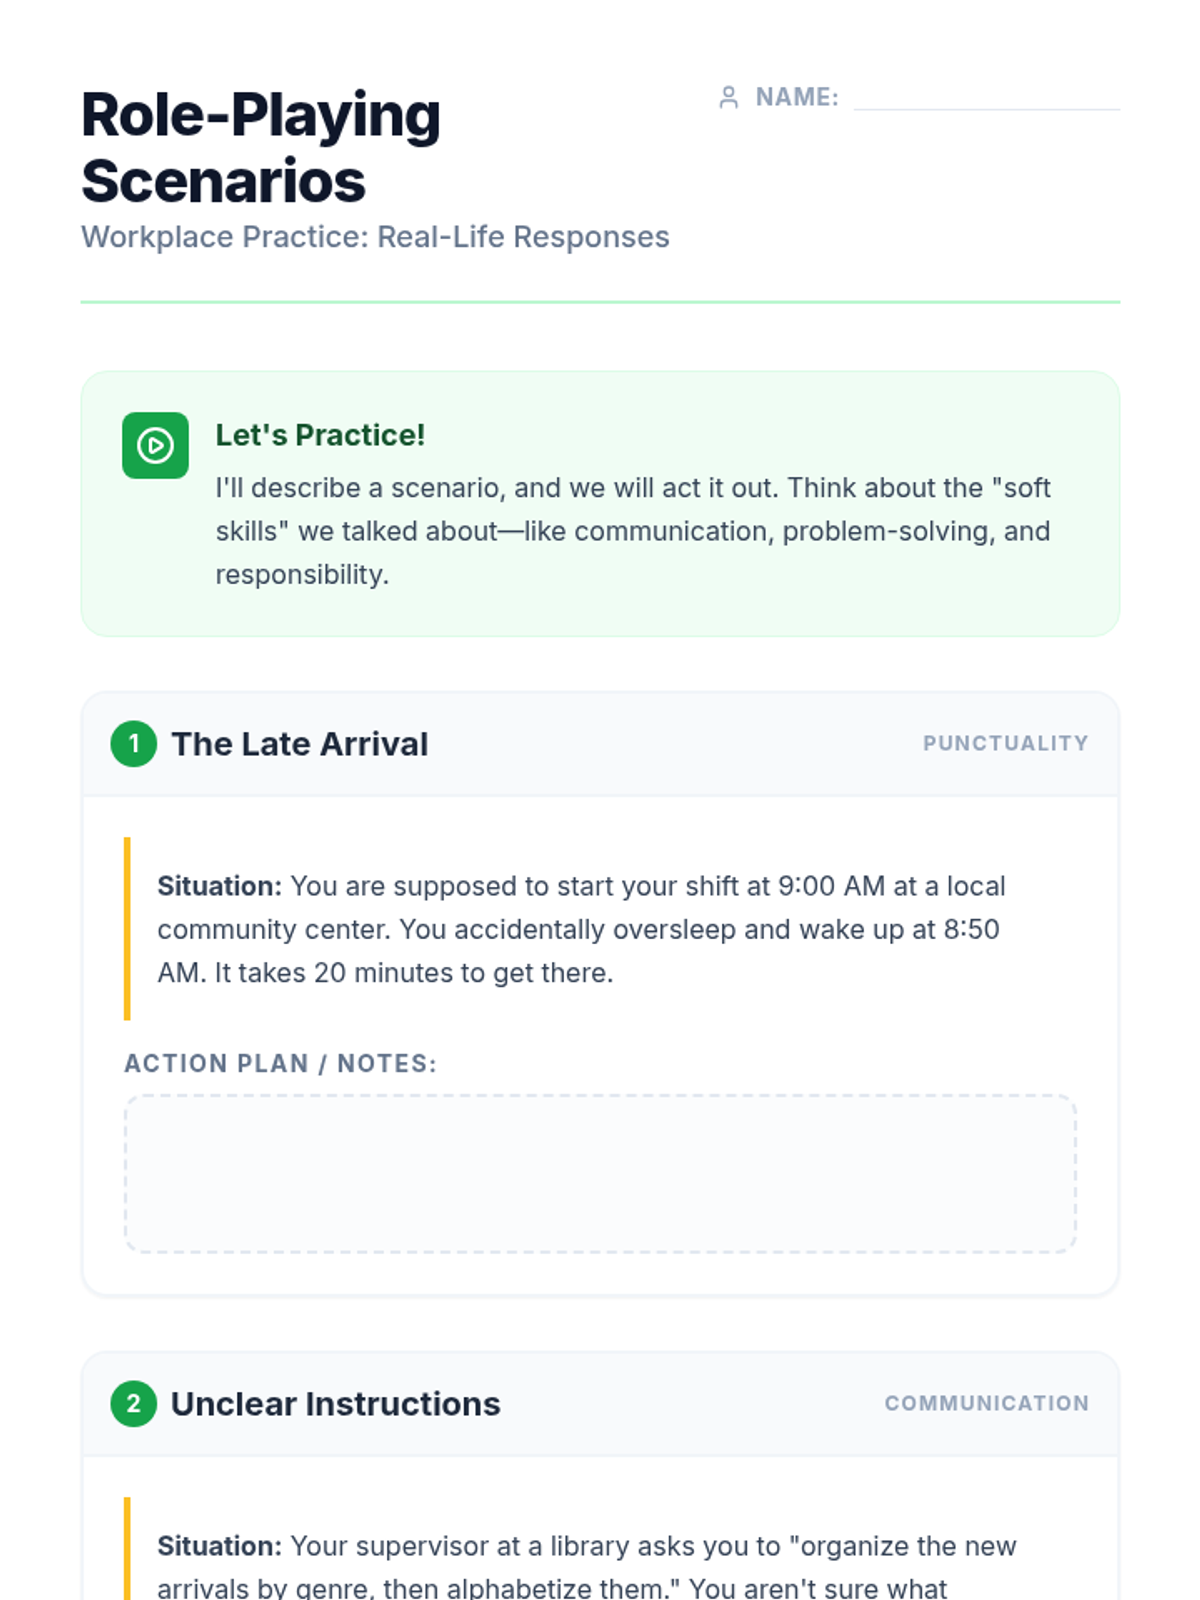The width and height of the screenshot is (1200, 1600).
Task: Select the PUNCTUALITY tag label
Action: click(1005, 743)
